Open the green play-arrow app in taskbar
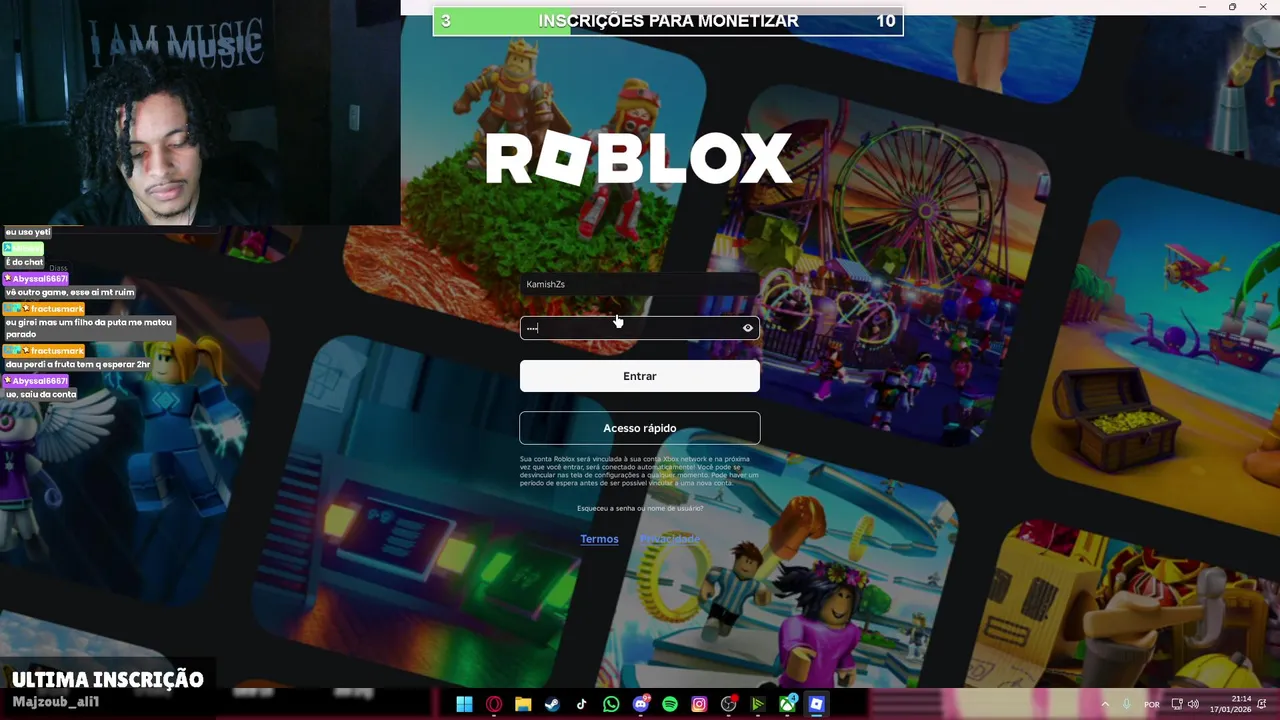Viewport: 1280px width, 720px height. (758, 704)
